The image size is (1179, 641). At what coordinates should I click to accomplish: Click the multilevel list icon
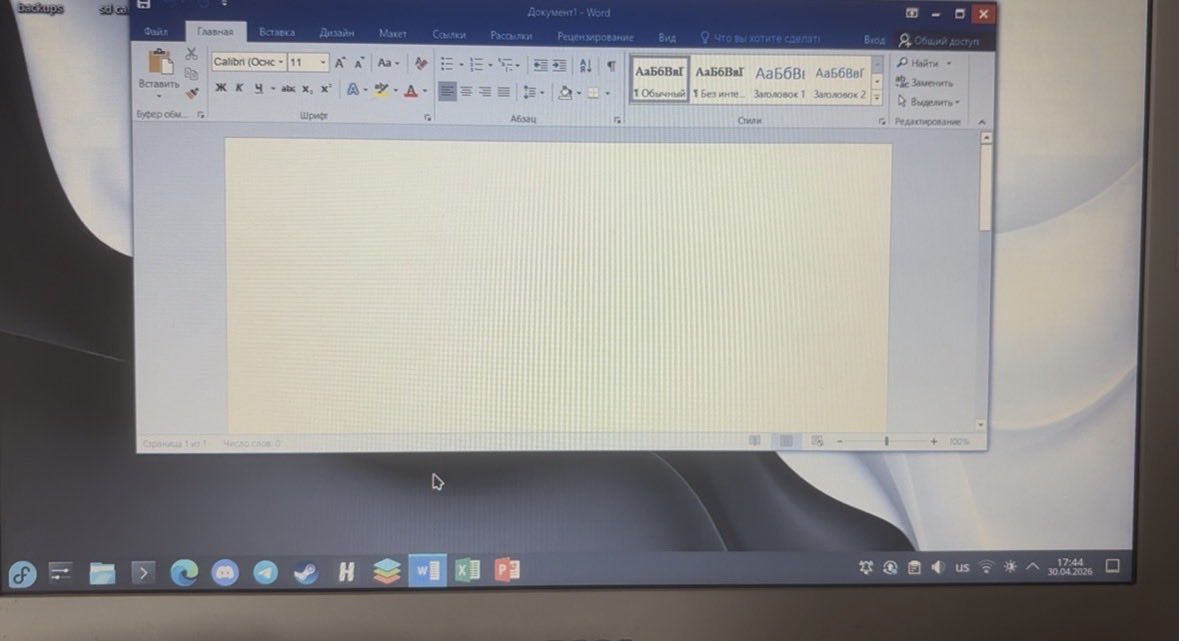click(505, 65)
